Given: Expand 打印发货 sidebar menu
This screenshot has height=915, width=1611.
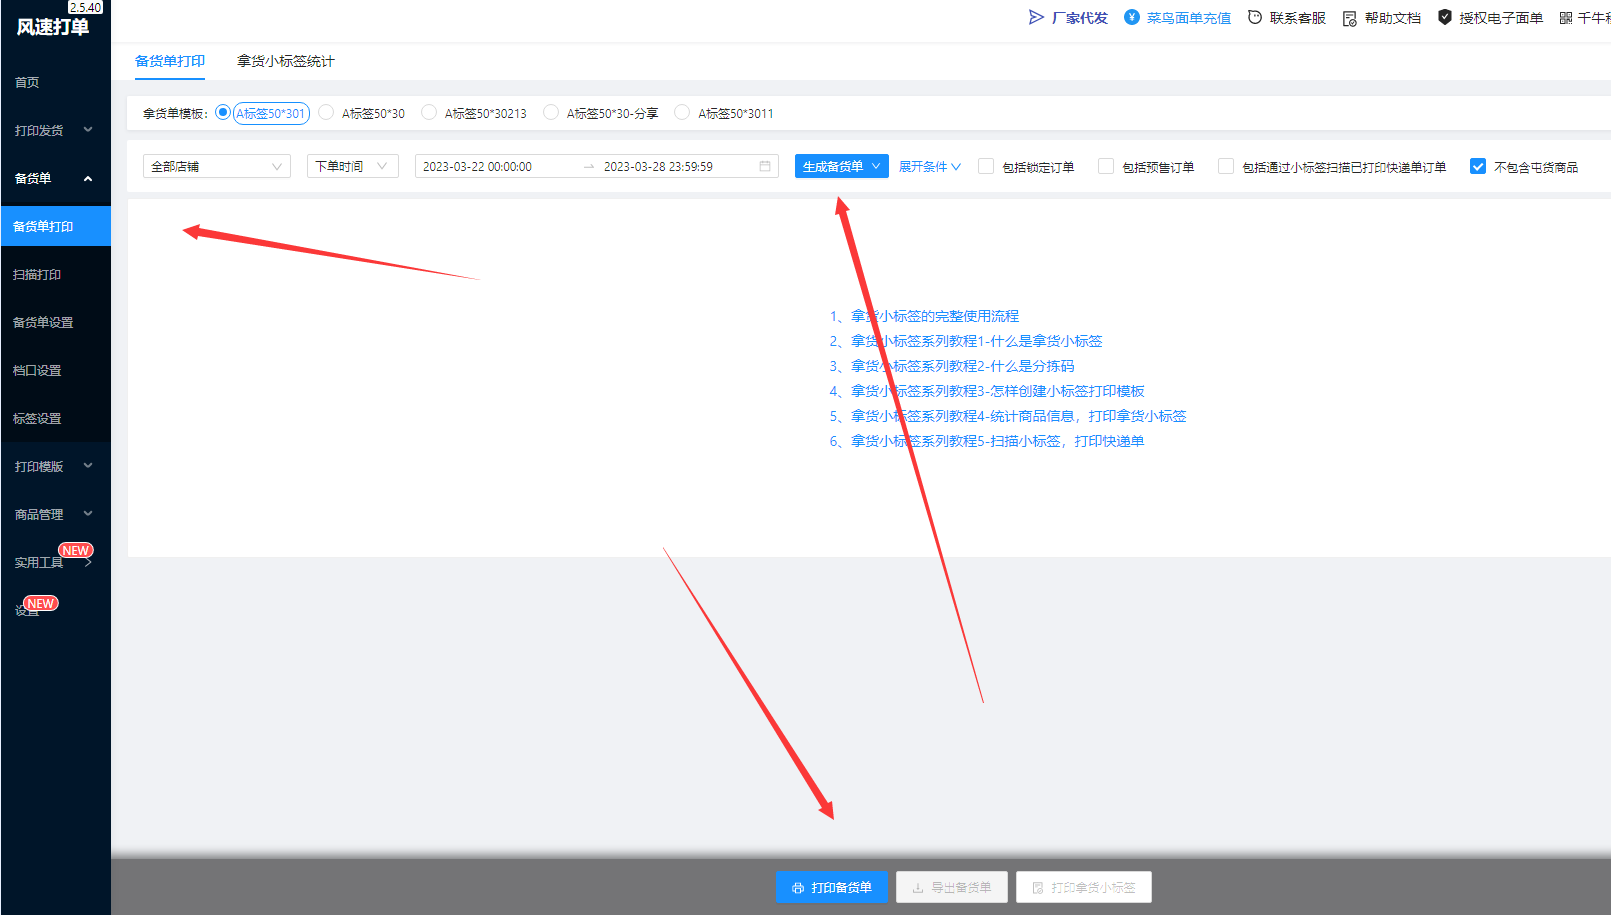Looking at the screenshot, I should 55,130.
